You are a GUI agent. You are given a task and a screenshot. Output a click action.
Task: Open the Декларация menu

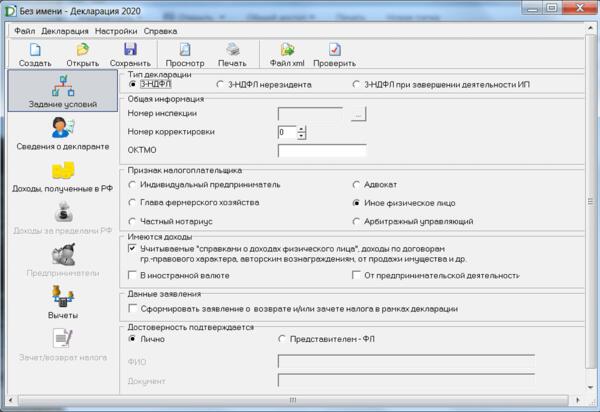tap(65, 31)
